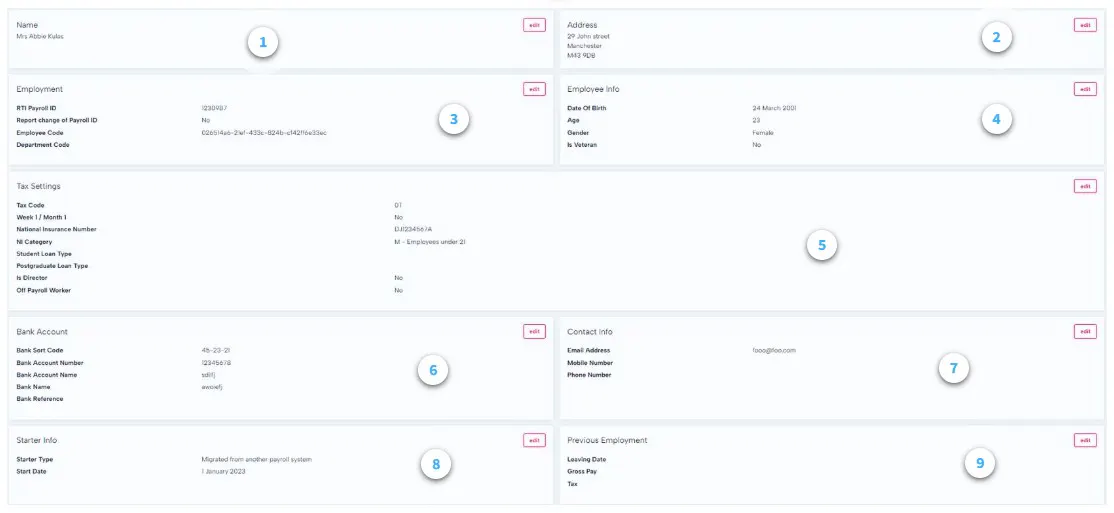Viewport: 1114px width, 513px height.
Task: Click the 'Off Payroll Worker' label
Action: coord(43,290)
